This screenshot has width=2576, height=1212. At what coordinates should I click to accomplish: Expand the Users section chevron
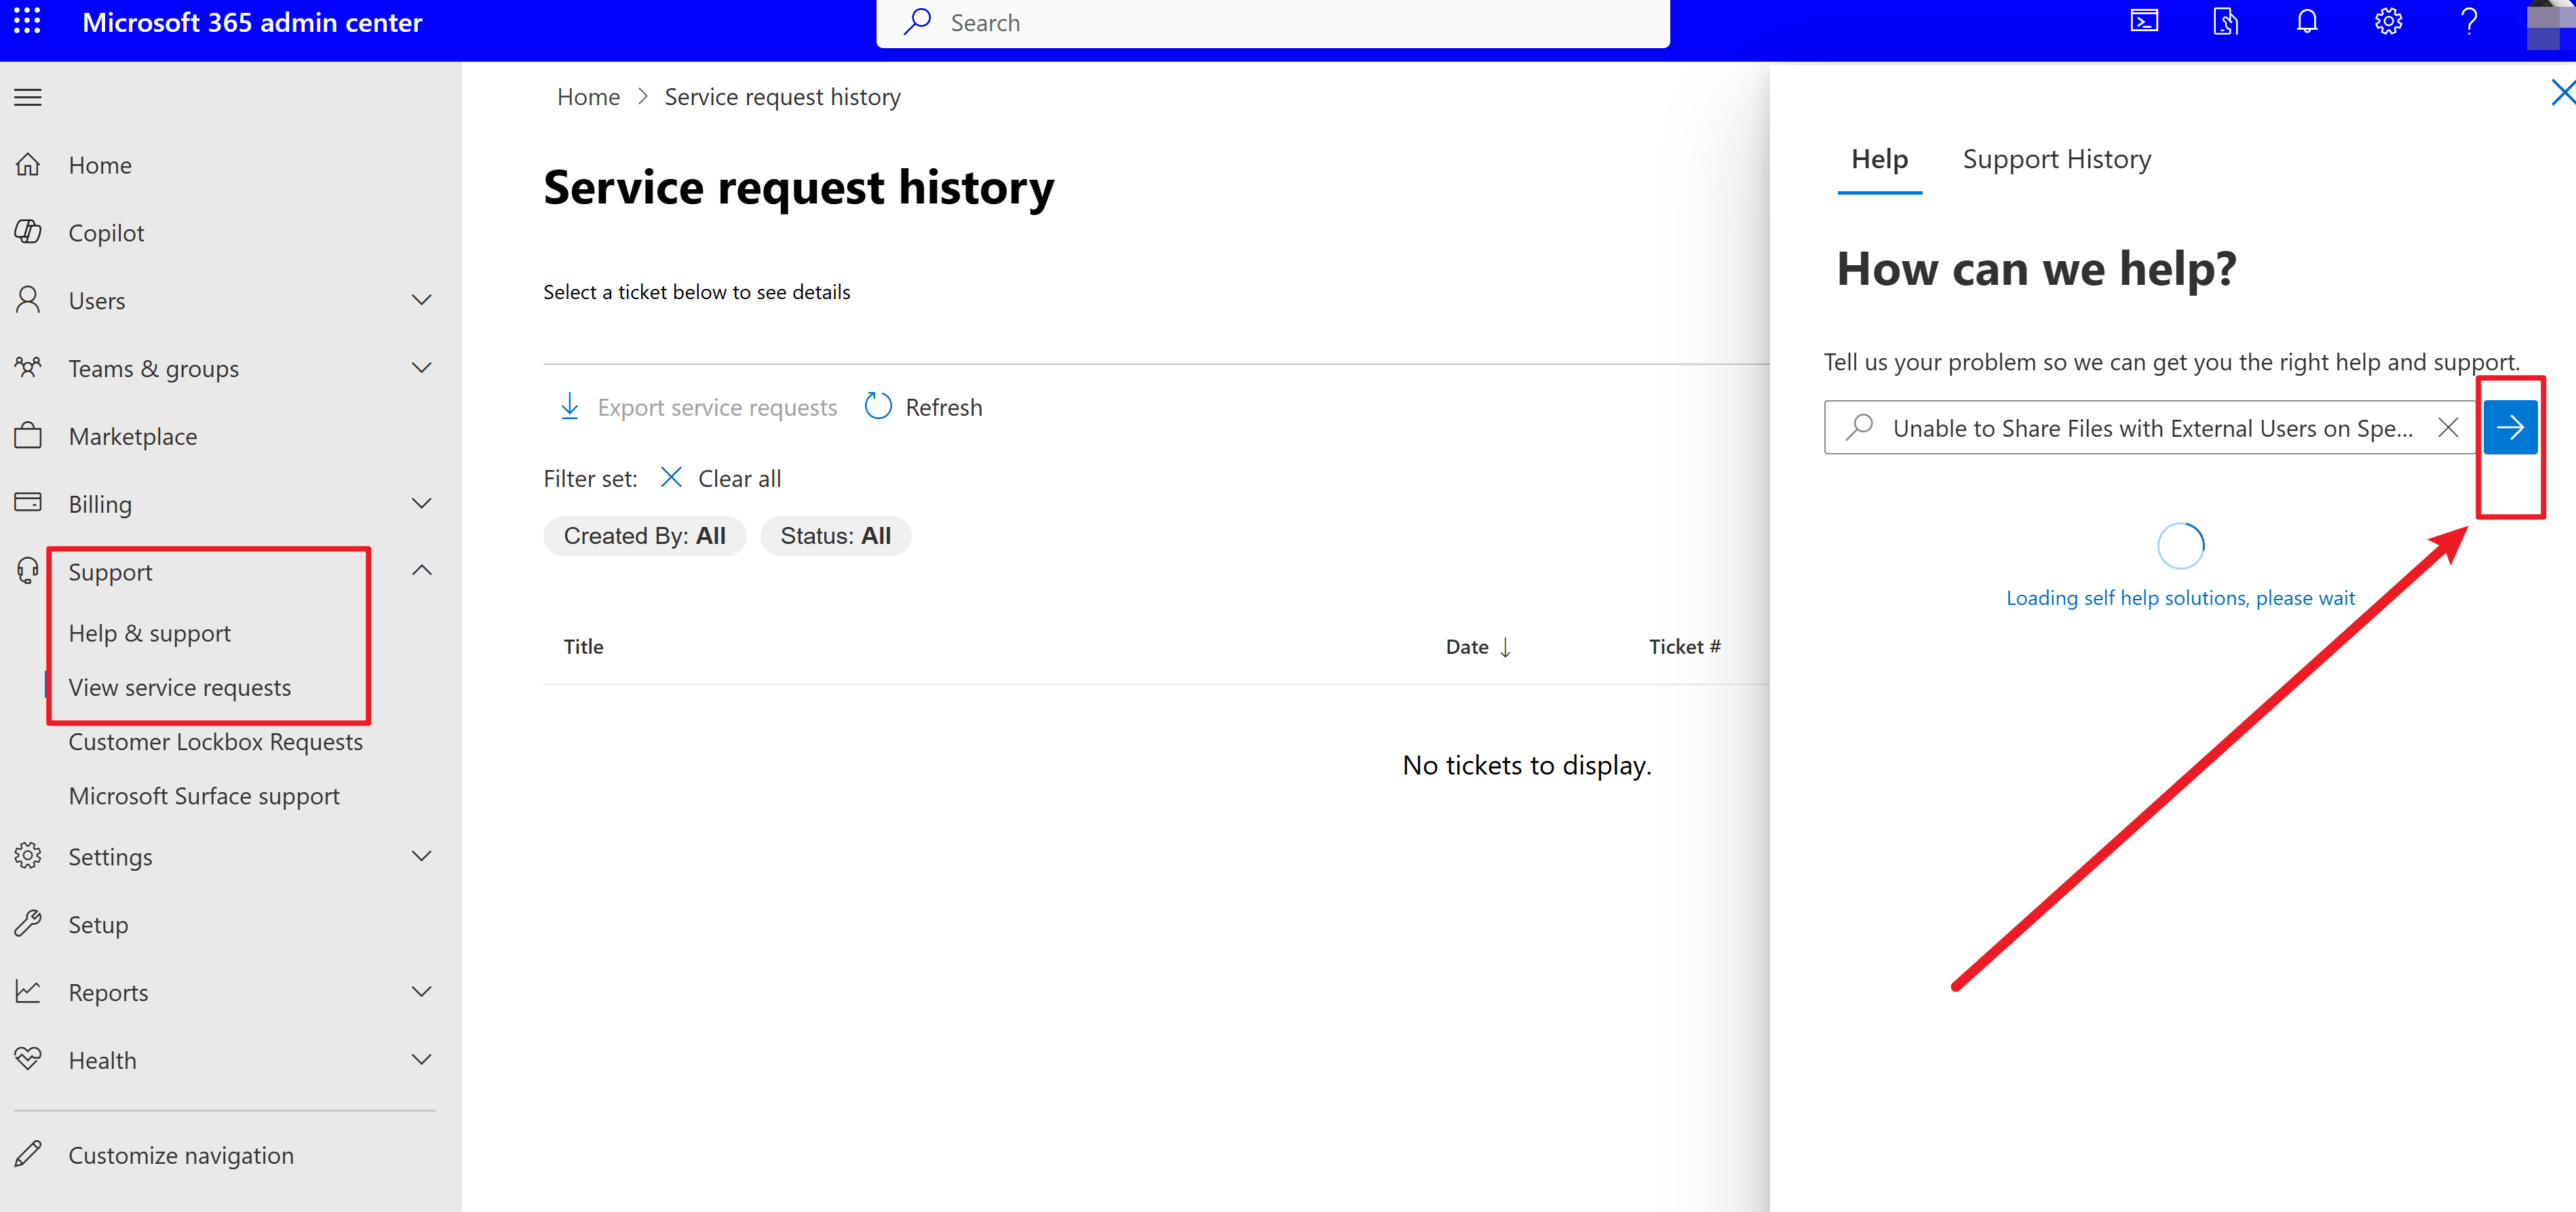tap(422, 300)
